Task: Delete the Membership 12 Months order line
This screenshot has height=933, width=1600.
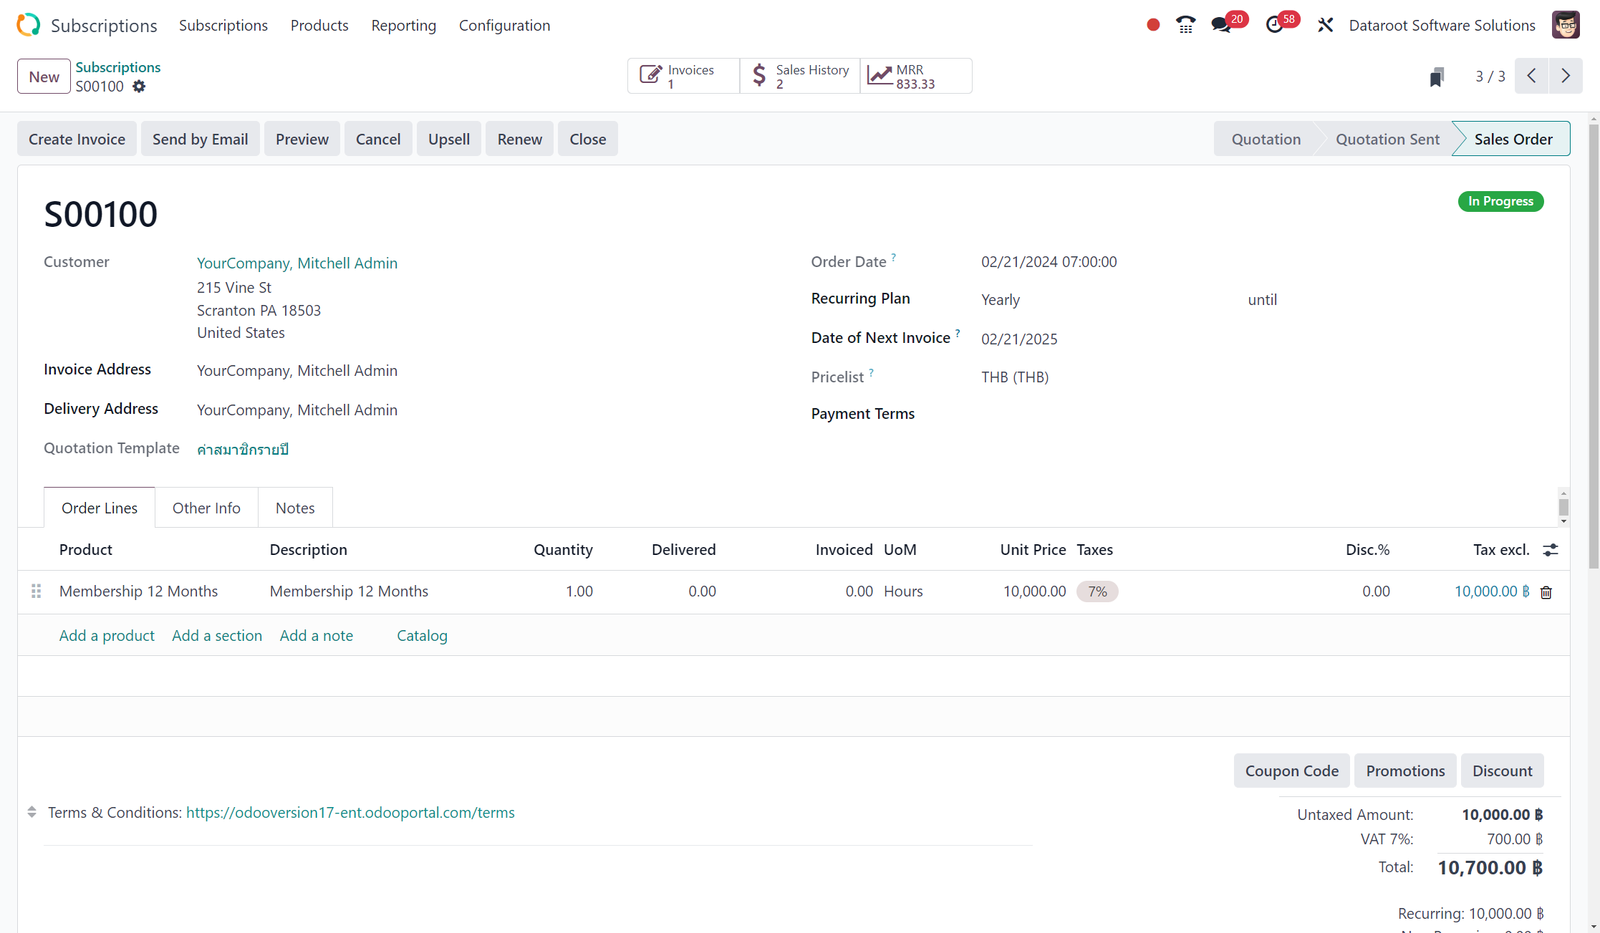Action: tap(1546, 592)
